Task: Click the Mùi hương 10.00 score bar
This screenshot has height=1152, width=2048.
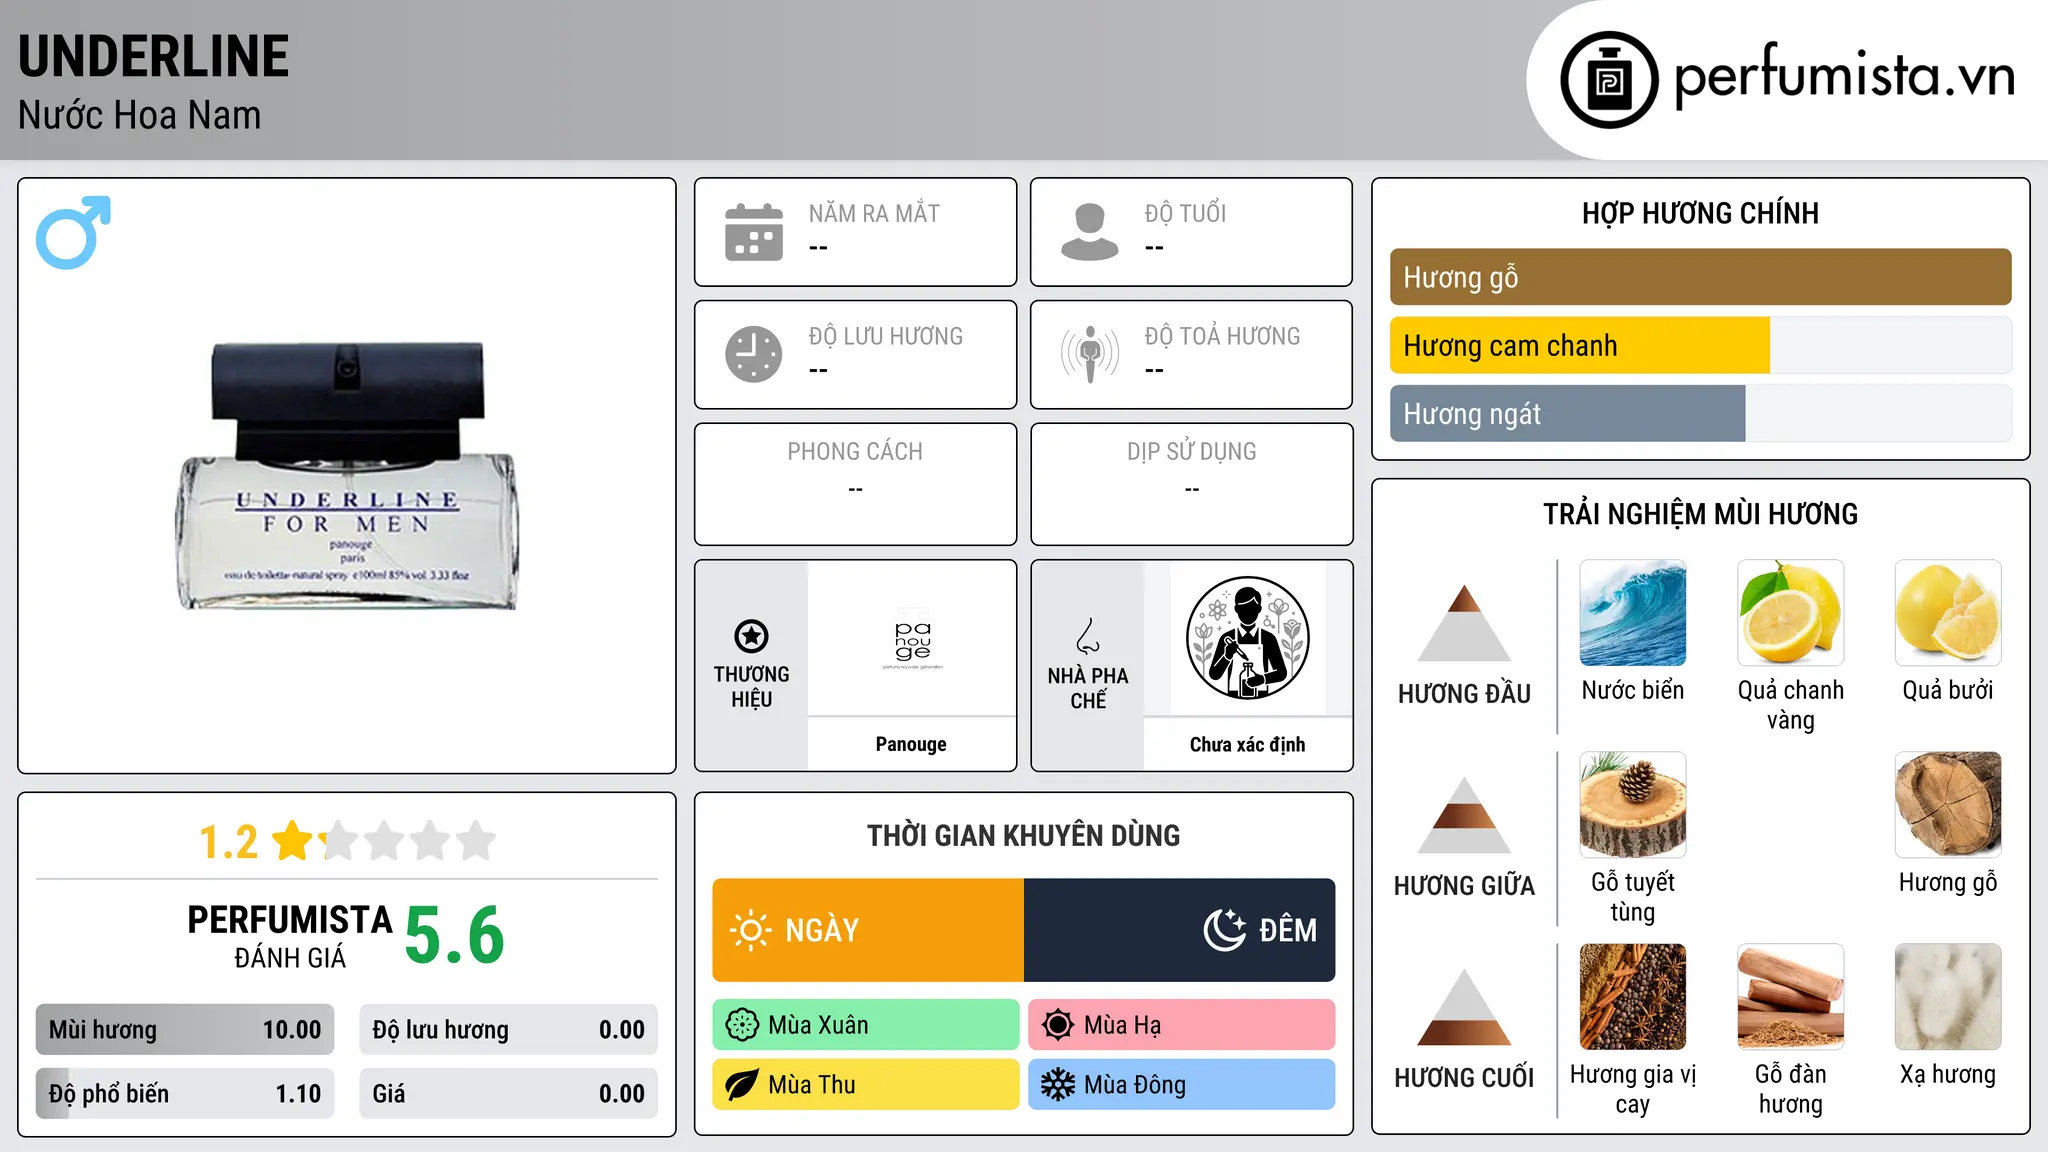Action: [x=185, y=1030]
